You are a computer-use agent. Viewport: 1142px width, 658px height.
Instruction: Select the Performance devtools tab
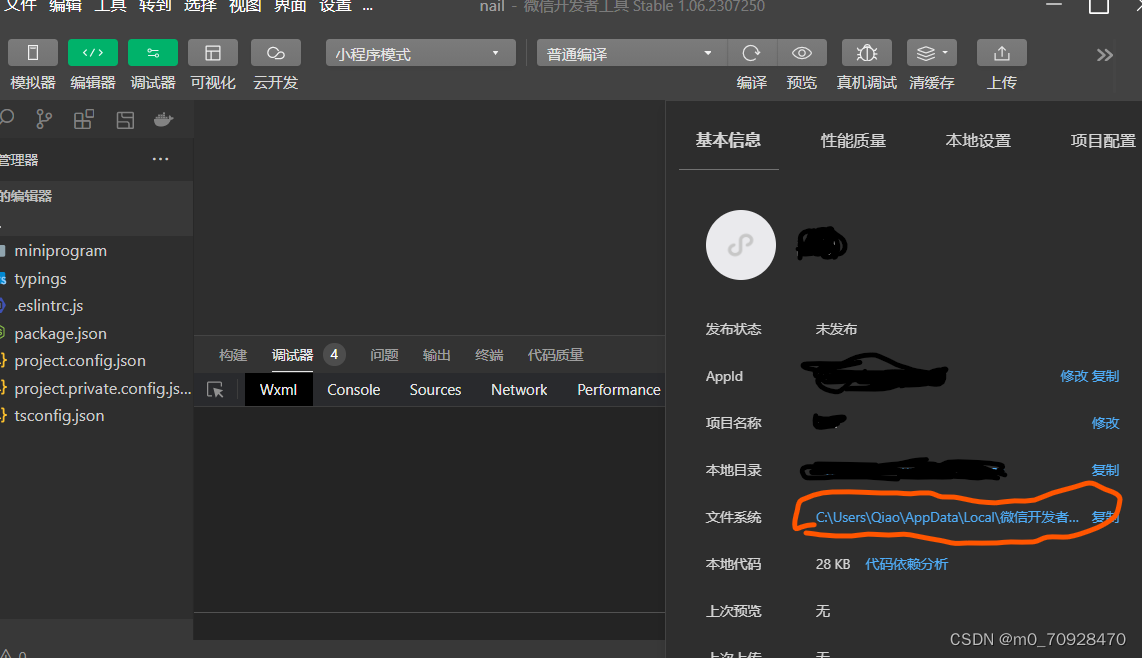pos(618,390)
